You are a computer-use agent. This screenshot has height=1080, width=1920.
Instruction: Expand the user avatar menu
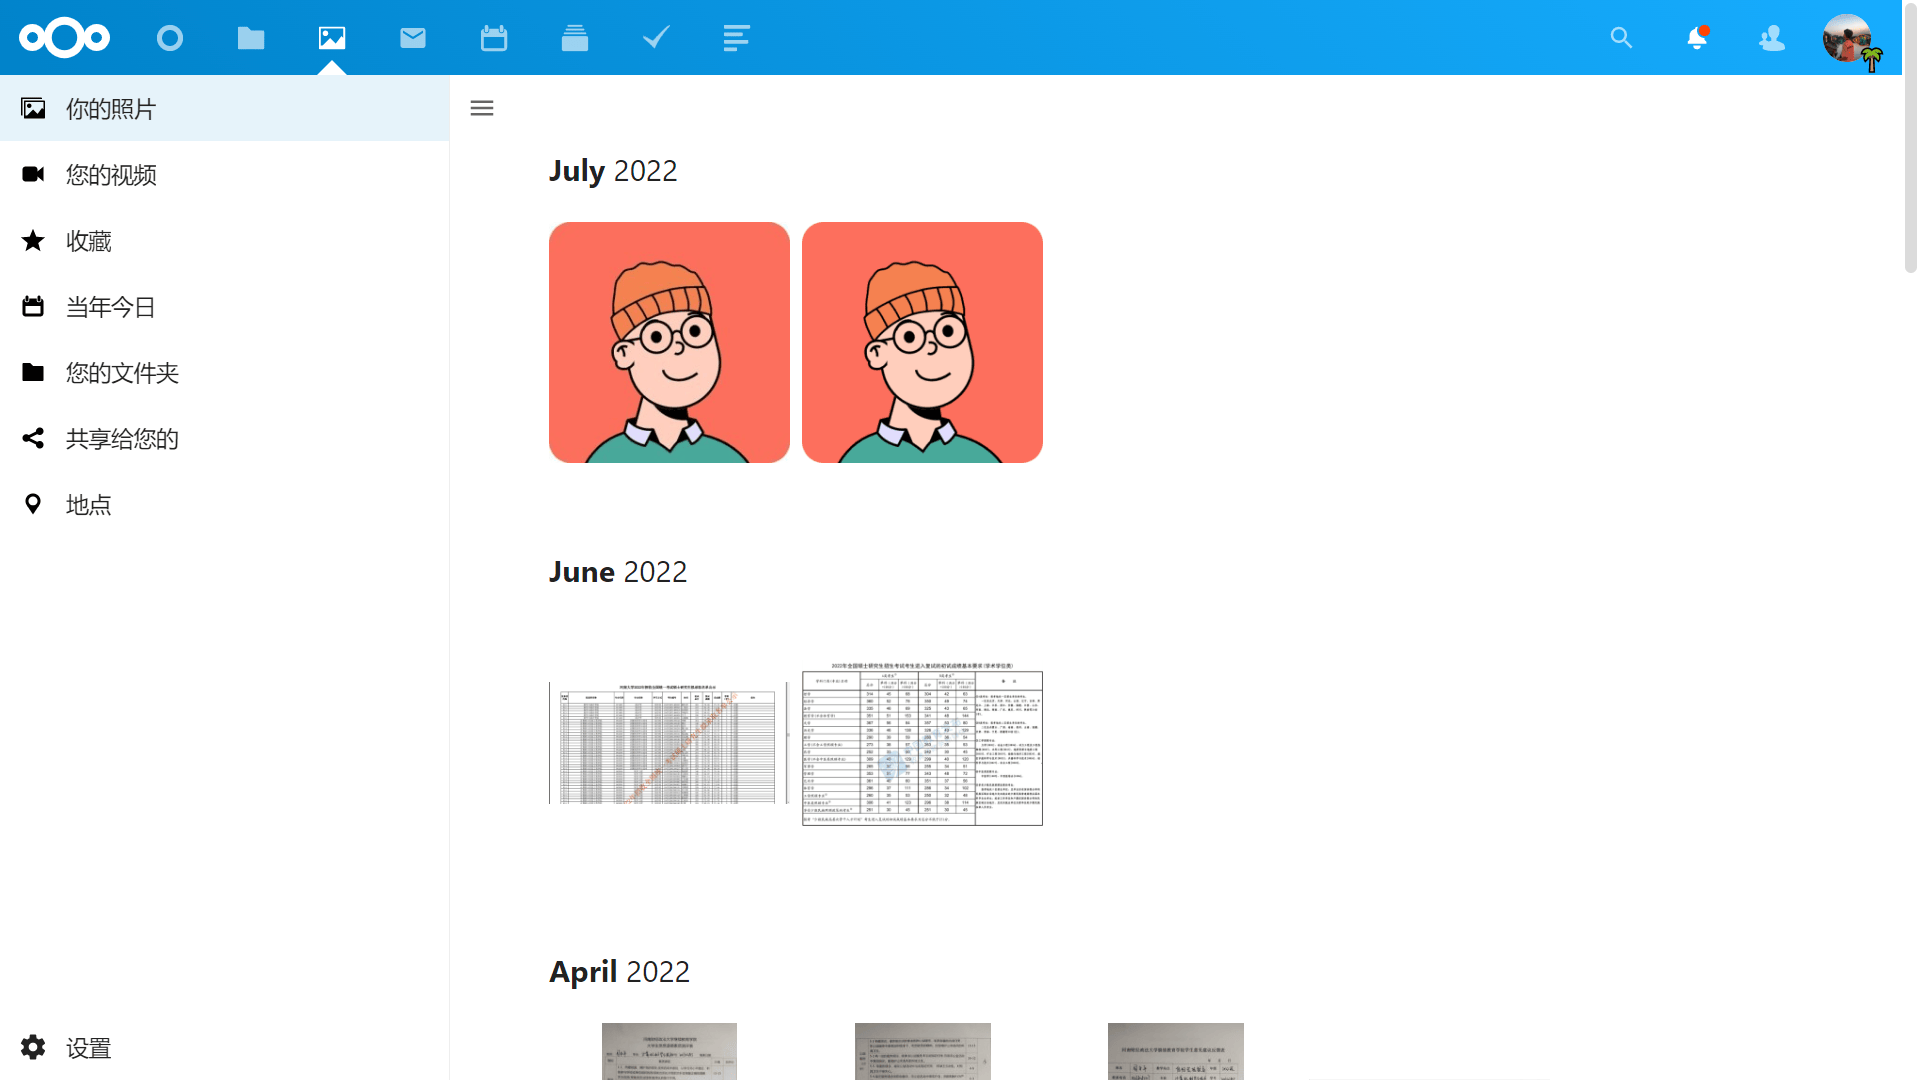1847,38
